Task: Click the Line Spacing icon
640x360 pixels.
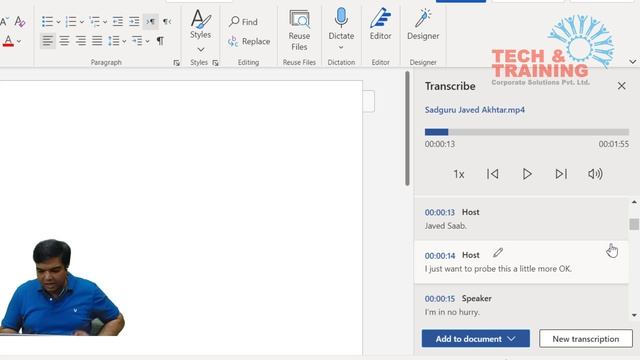Action: 113,41
